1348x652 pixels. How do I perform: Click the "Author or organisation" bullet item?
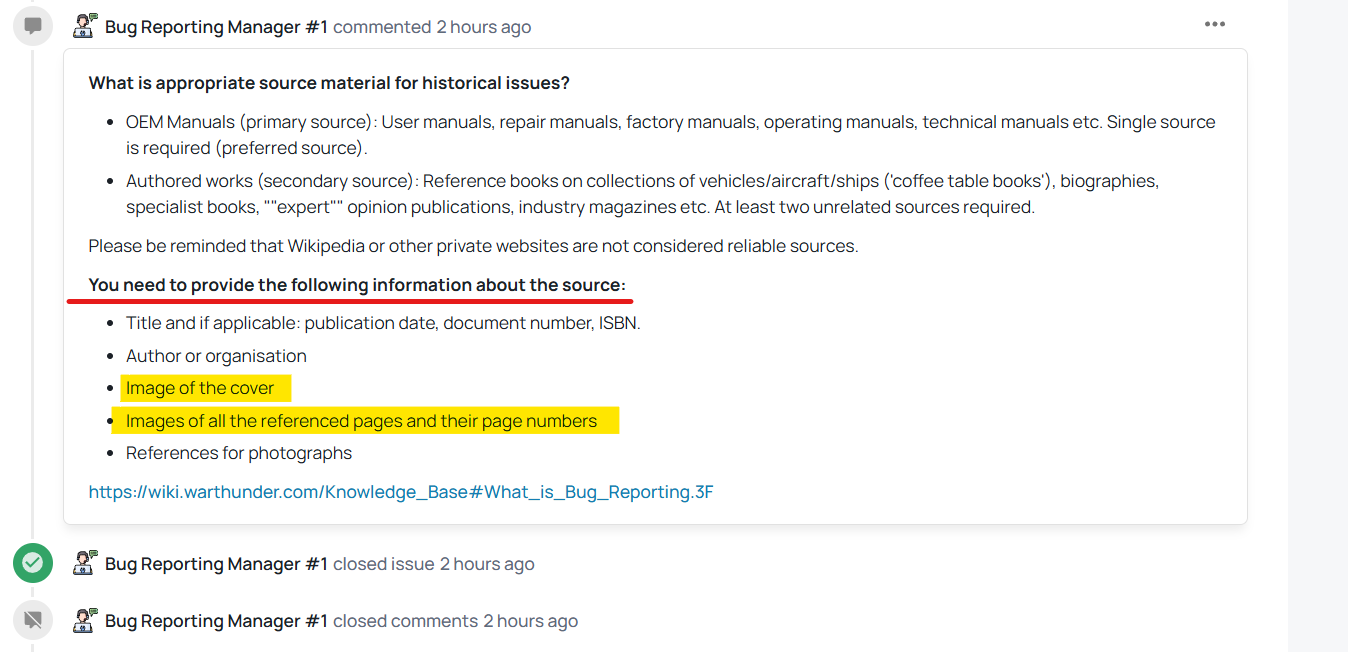[216, 356]
